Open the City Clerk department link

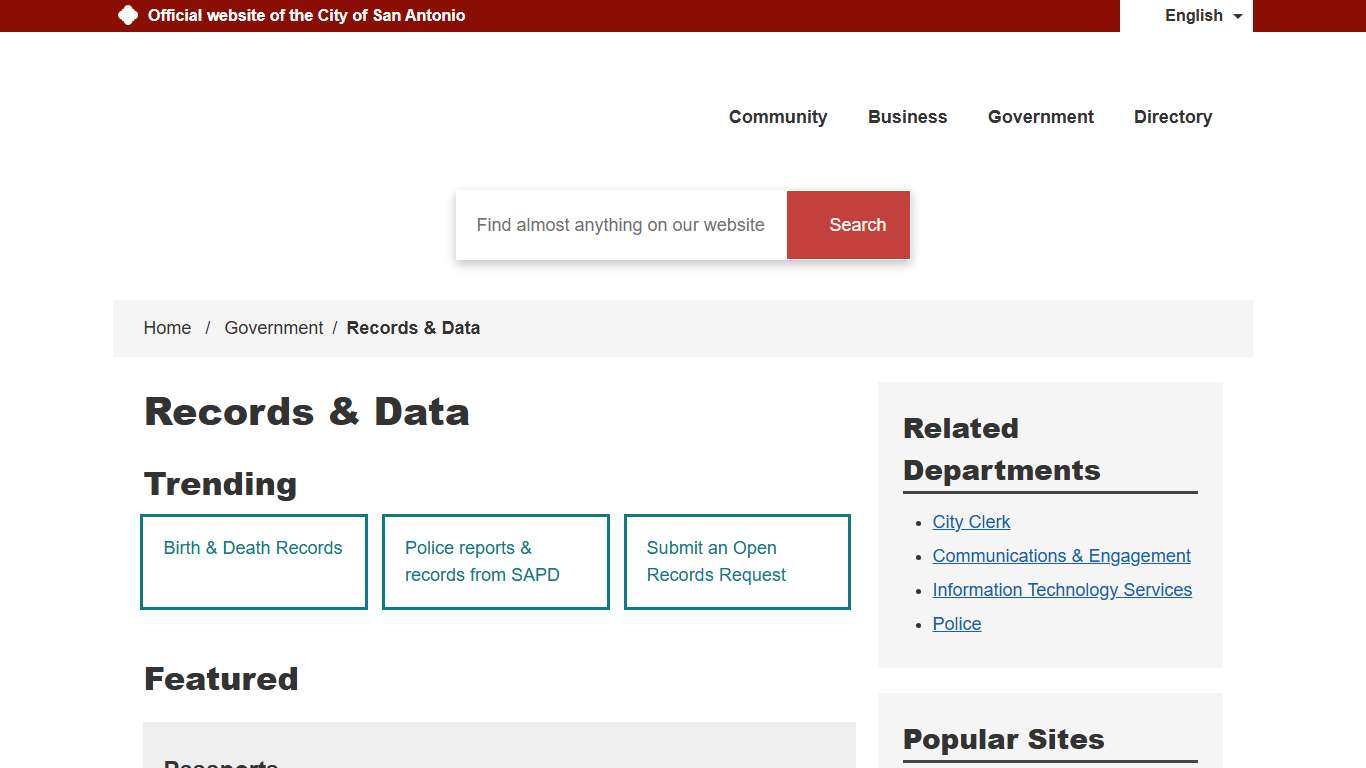pos(971,522)
